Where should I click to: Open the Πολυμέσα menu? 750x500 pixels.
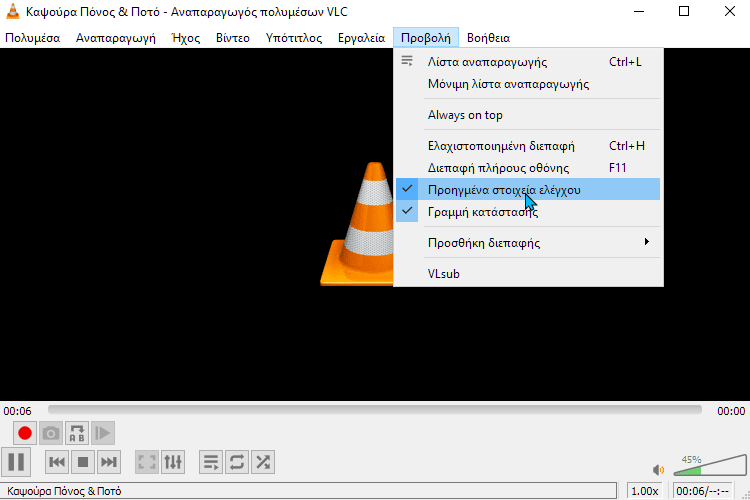pyautogui.click(x=33, y=38)
